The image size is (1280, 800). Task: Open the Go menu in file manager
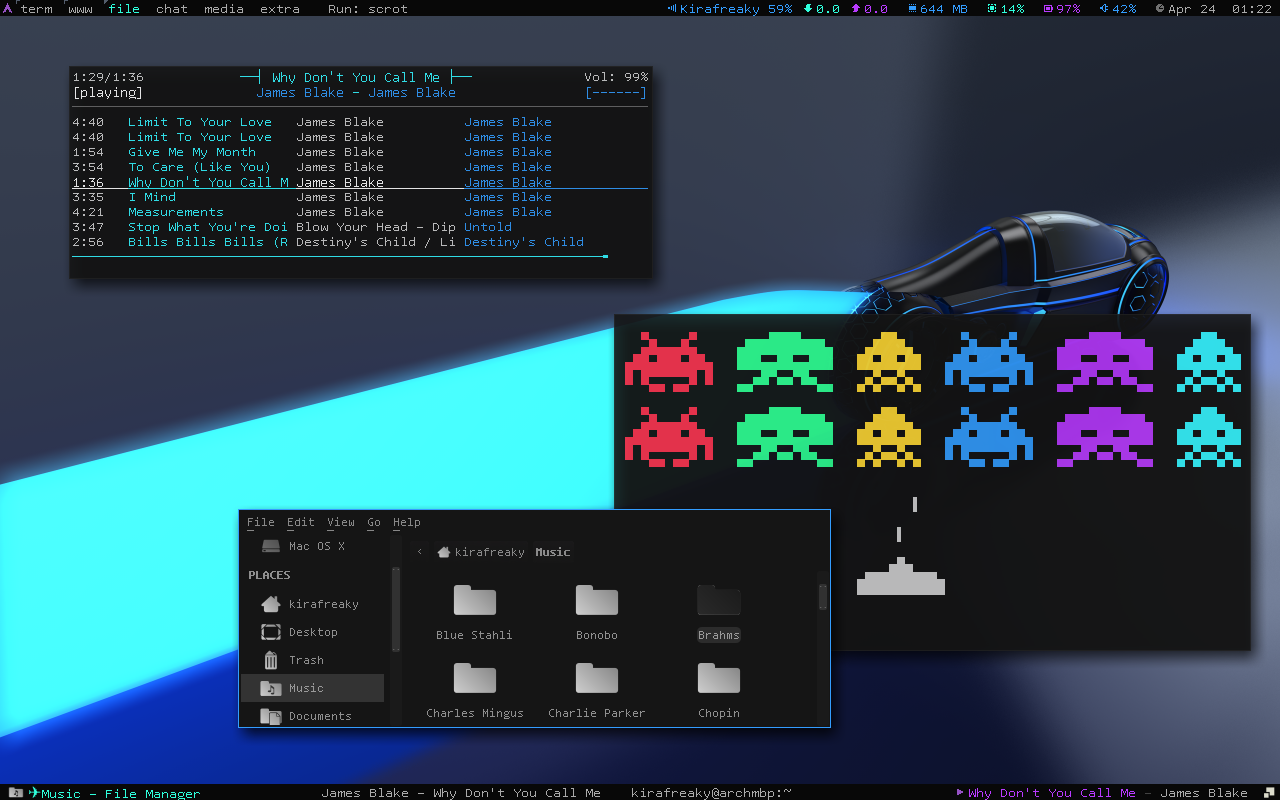point(374,522)
